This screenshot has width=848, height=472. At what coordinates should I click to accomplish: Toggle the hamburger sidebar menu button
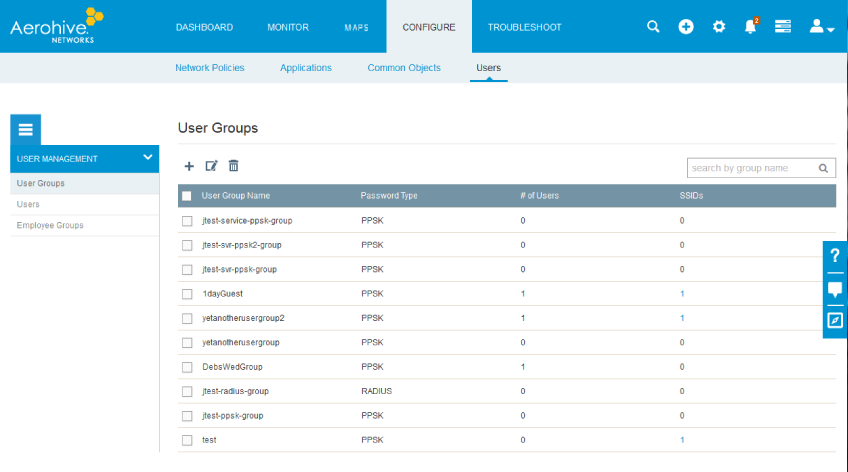tap(25, 130)
